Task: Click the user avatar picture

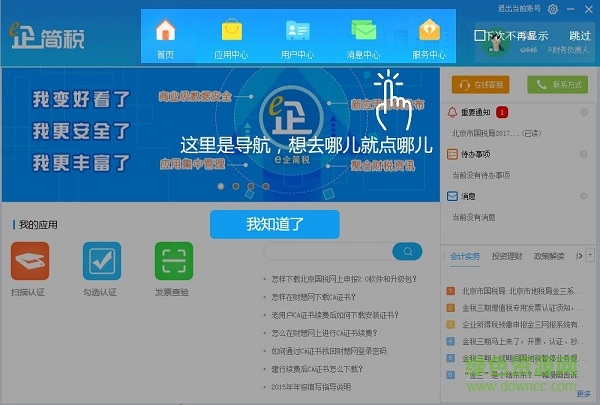Action: [x=496, y=43]
